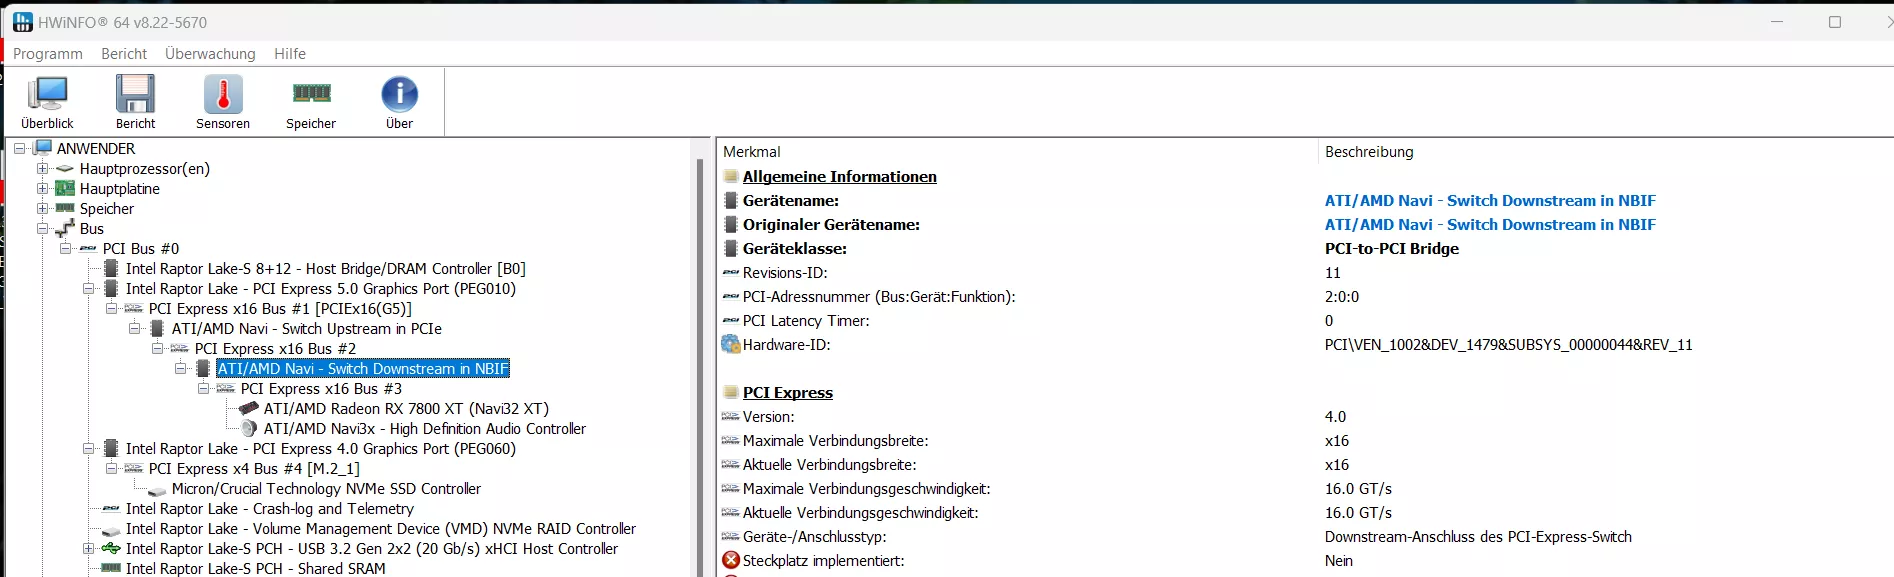Viewport: 1894px width, 577px height.
Task: Click the Volume Management Device drive icon
Action: [111, 530]
